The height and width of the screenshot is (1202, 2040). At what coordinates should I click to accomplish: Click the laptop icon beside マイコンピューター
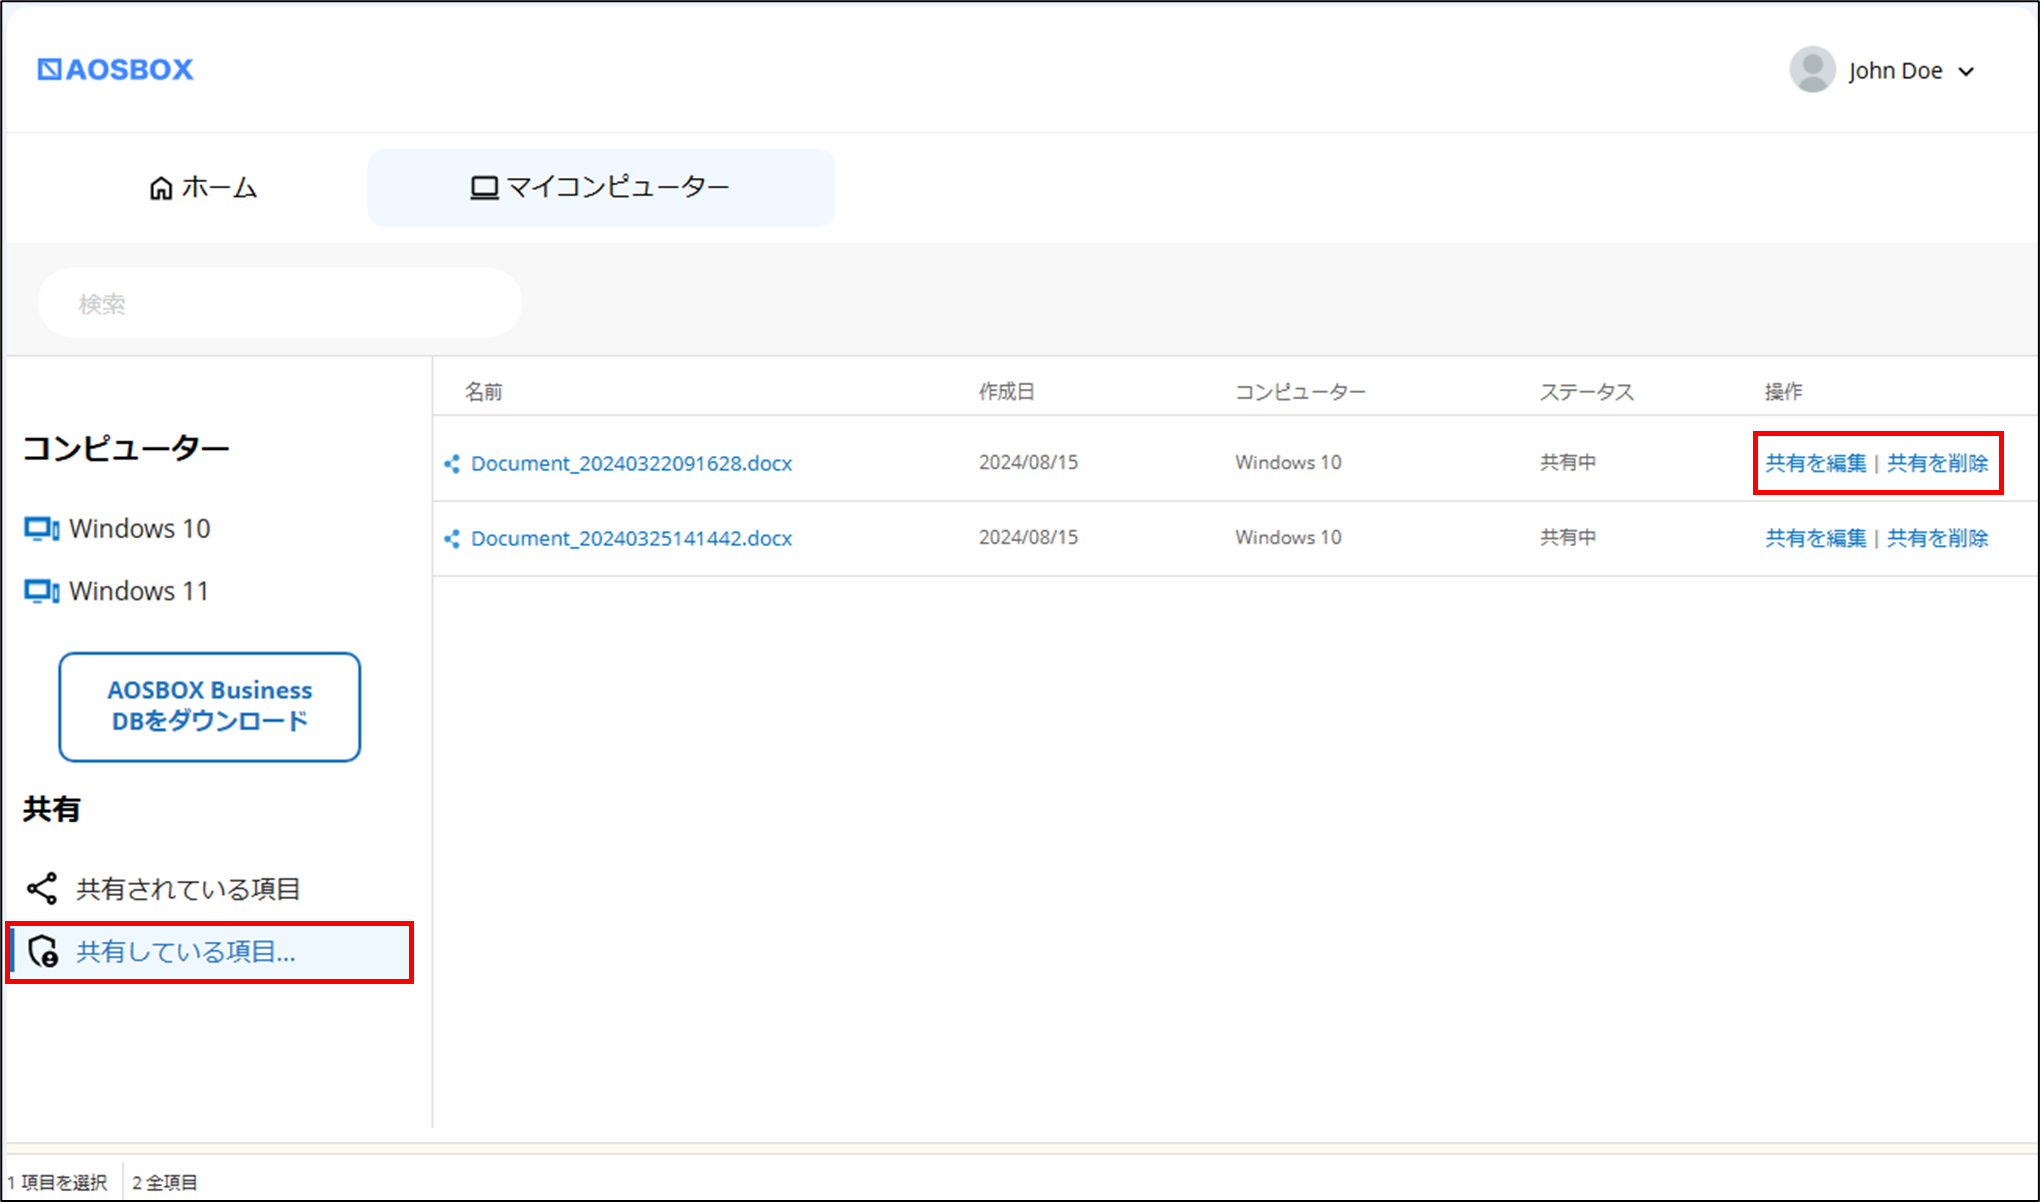484,188
